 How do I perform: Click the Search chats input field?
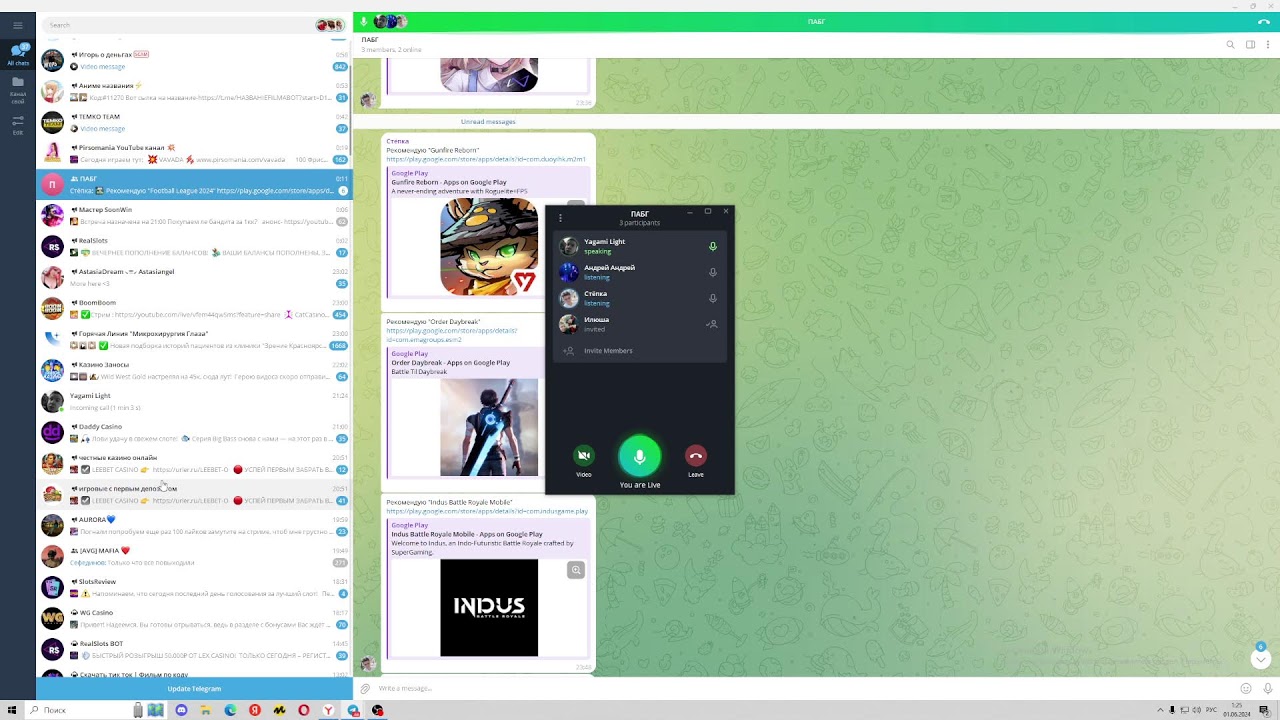(180, 25)
